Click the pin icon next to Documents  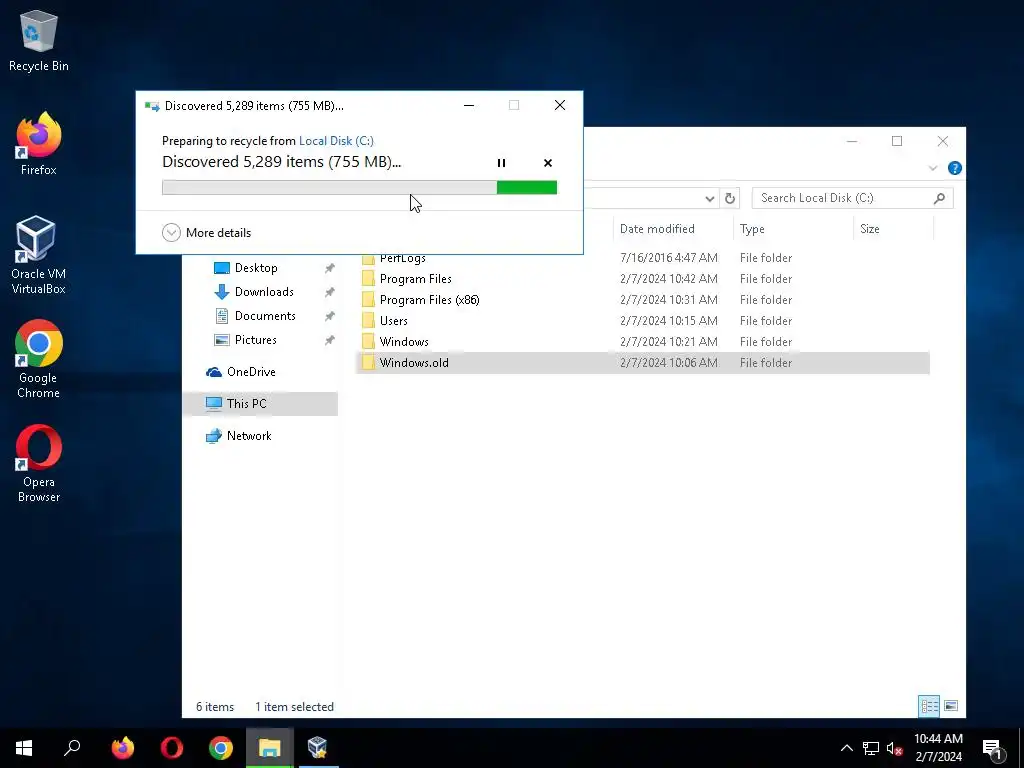[330, 316]
